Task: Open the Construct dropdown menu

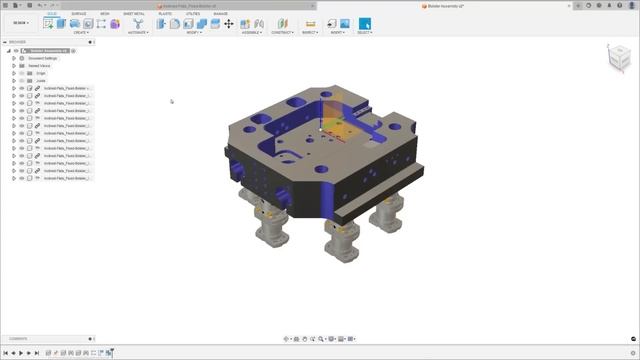Action: (282, 32)
